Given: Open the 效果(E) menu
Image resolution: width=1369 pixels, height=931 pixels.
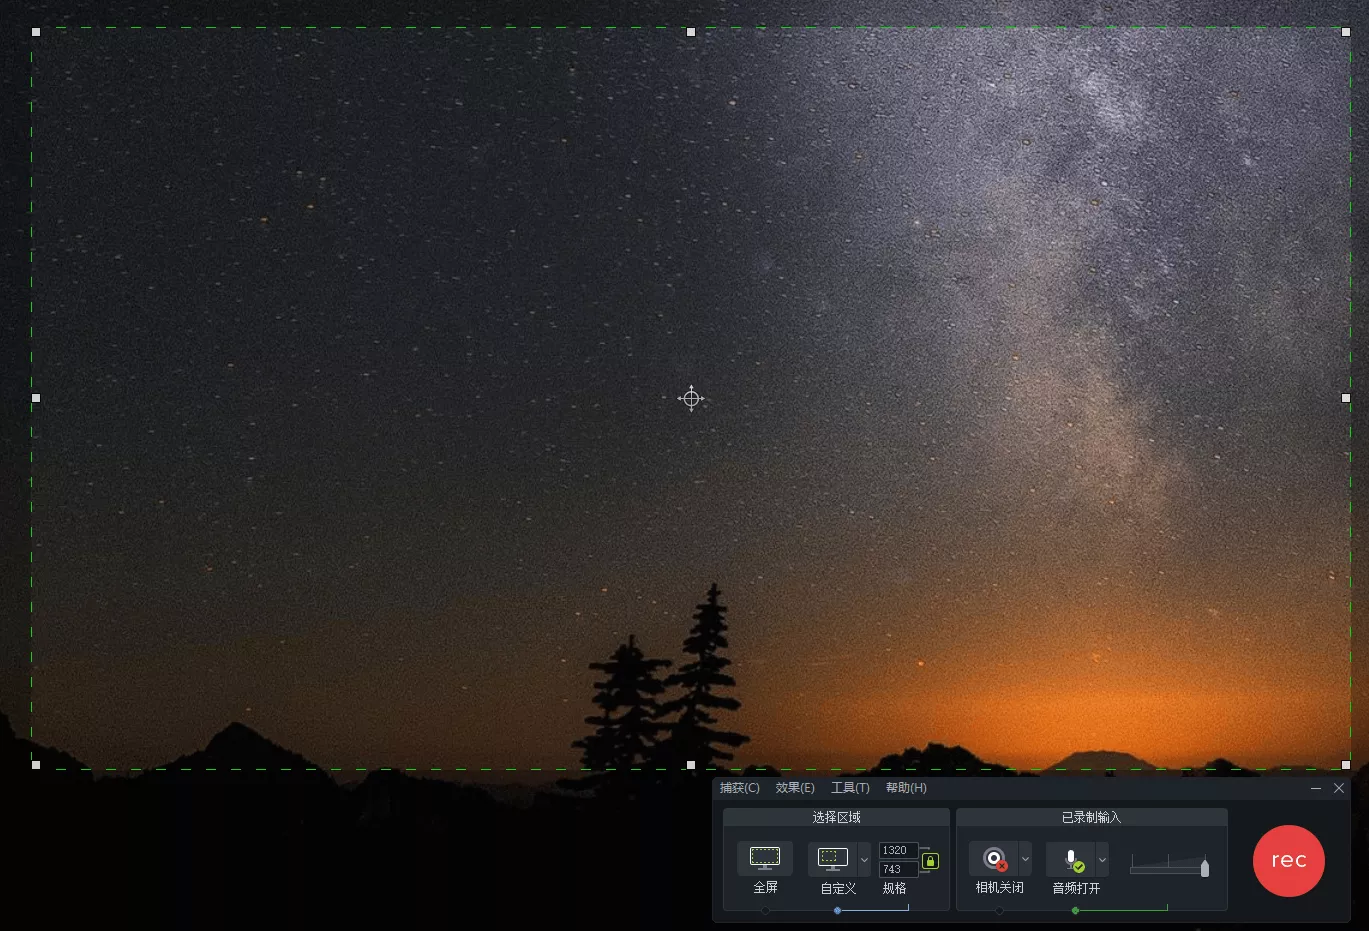Looking at the screenshot, I should (794, 787).
